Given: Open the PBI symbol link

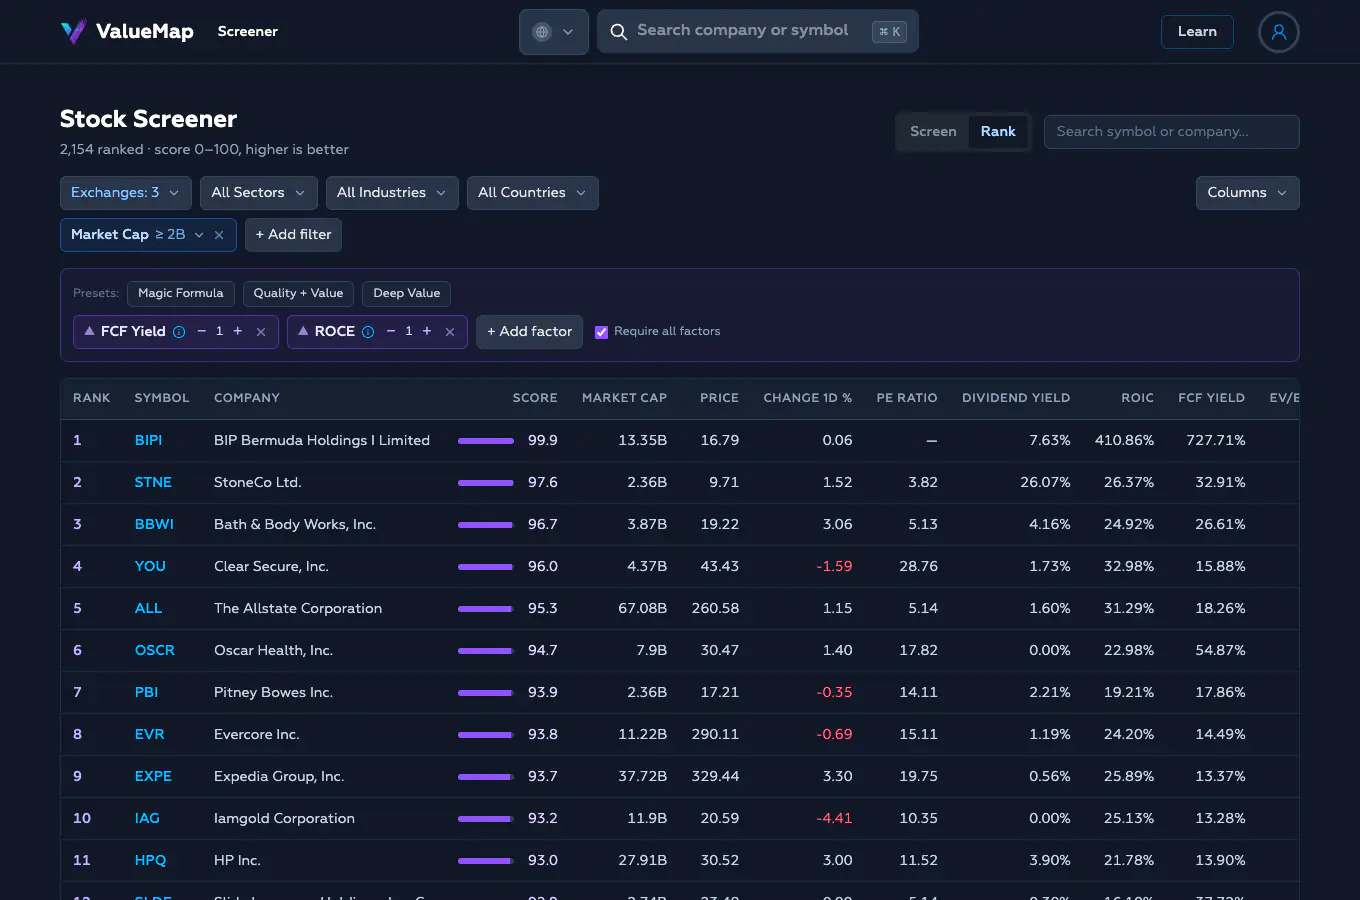Looking at the screenshot, I should (x=146, y=693).
